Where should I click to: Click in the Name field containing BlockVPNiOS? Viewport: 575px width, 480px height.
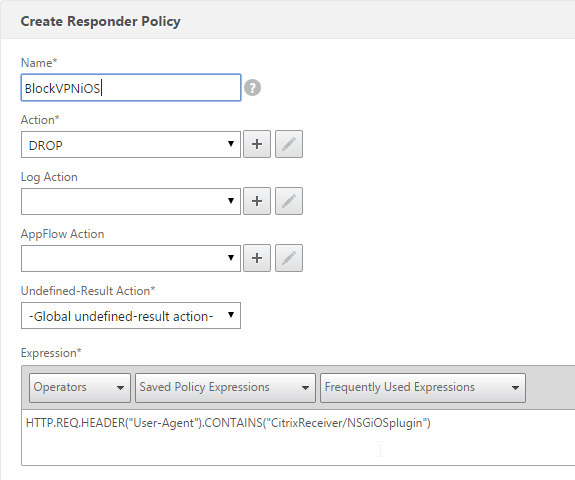click(131, 88)
